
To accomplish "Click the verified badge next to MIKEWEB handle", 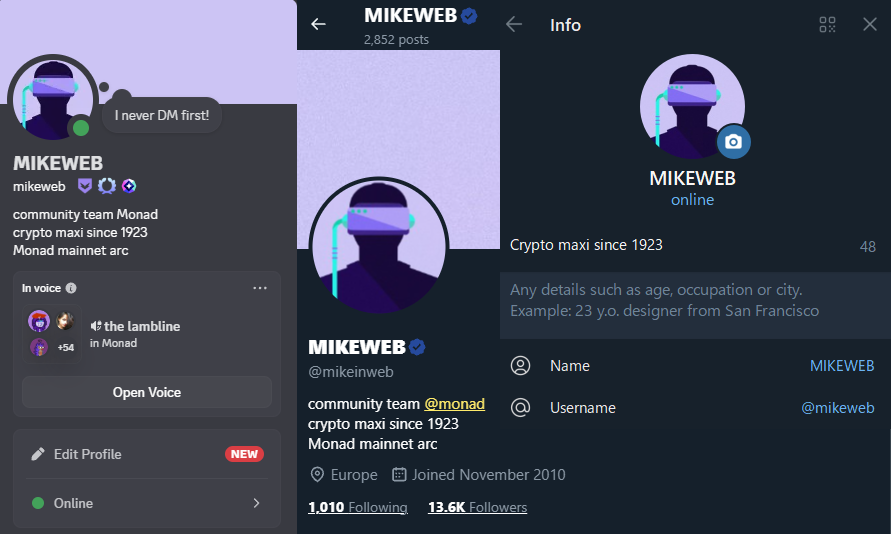I will click(x=417, y=347).
